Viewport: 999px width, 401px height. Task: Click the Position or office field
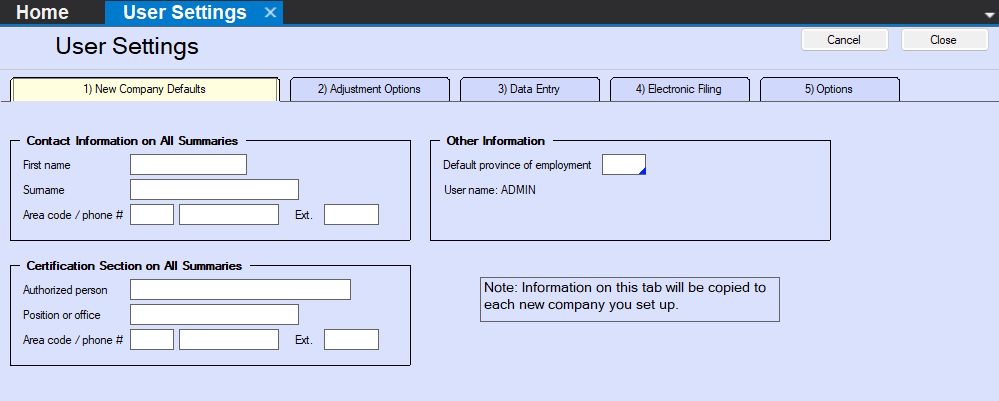(x=214, y=315)
